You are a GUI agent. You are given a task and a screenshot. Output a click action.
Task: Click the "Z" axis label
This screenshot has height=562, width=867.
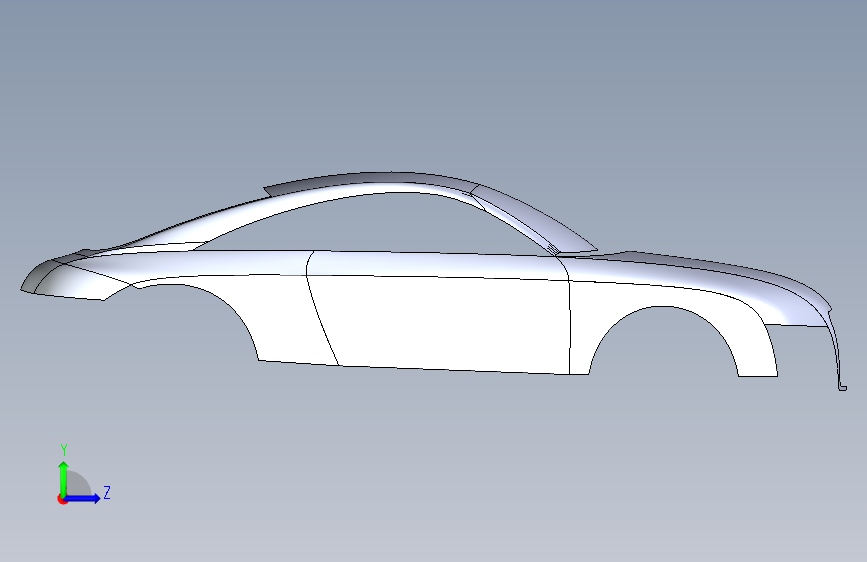[107, 492]
